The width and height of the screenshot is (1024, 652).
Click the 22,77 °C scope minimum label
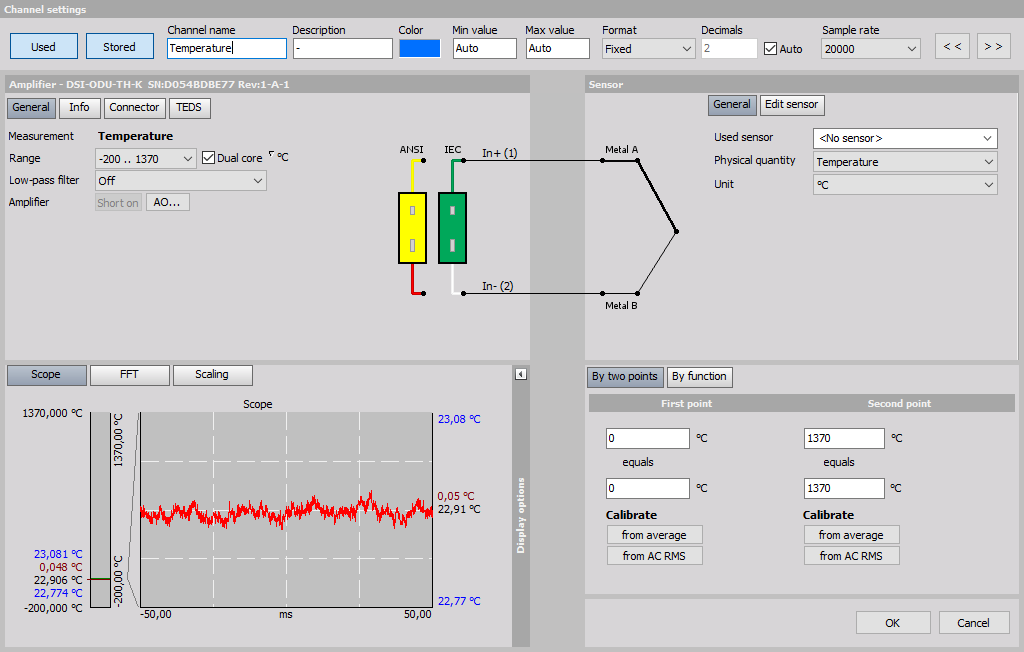click(459, 601)
